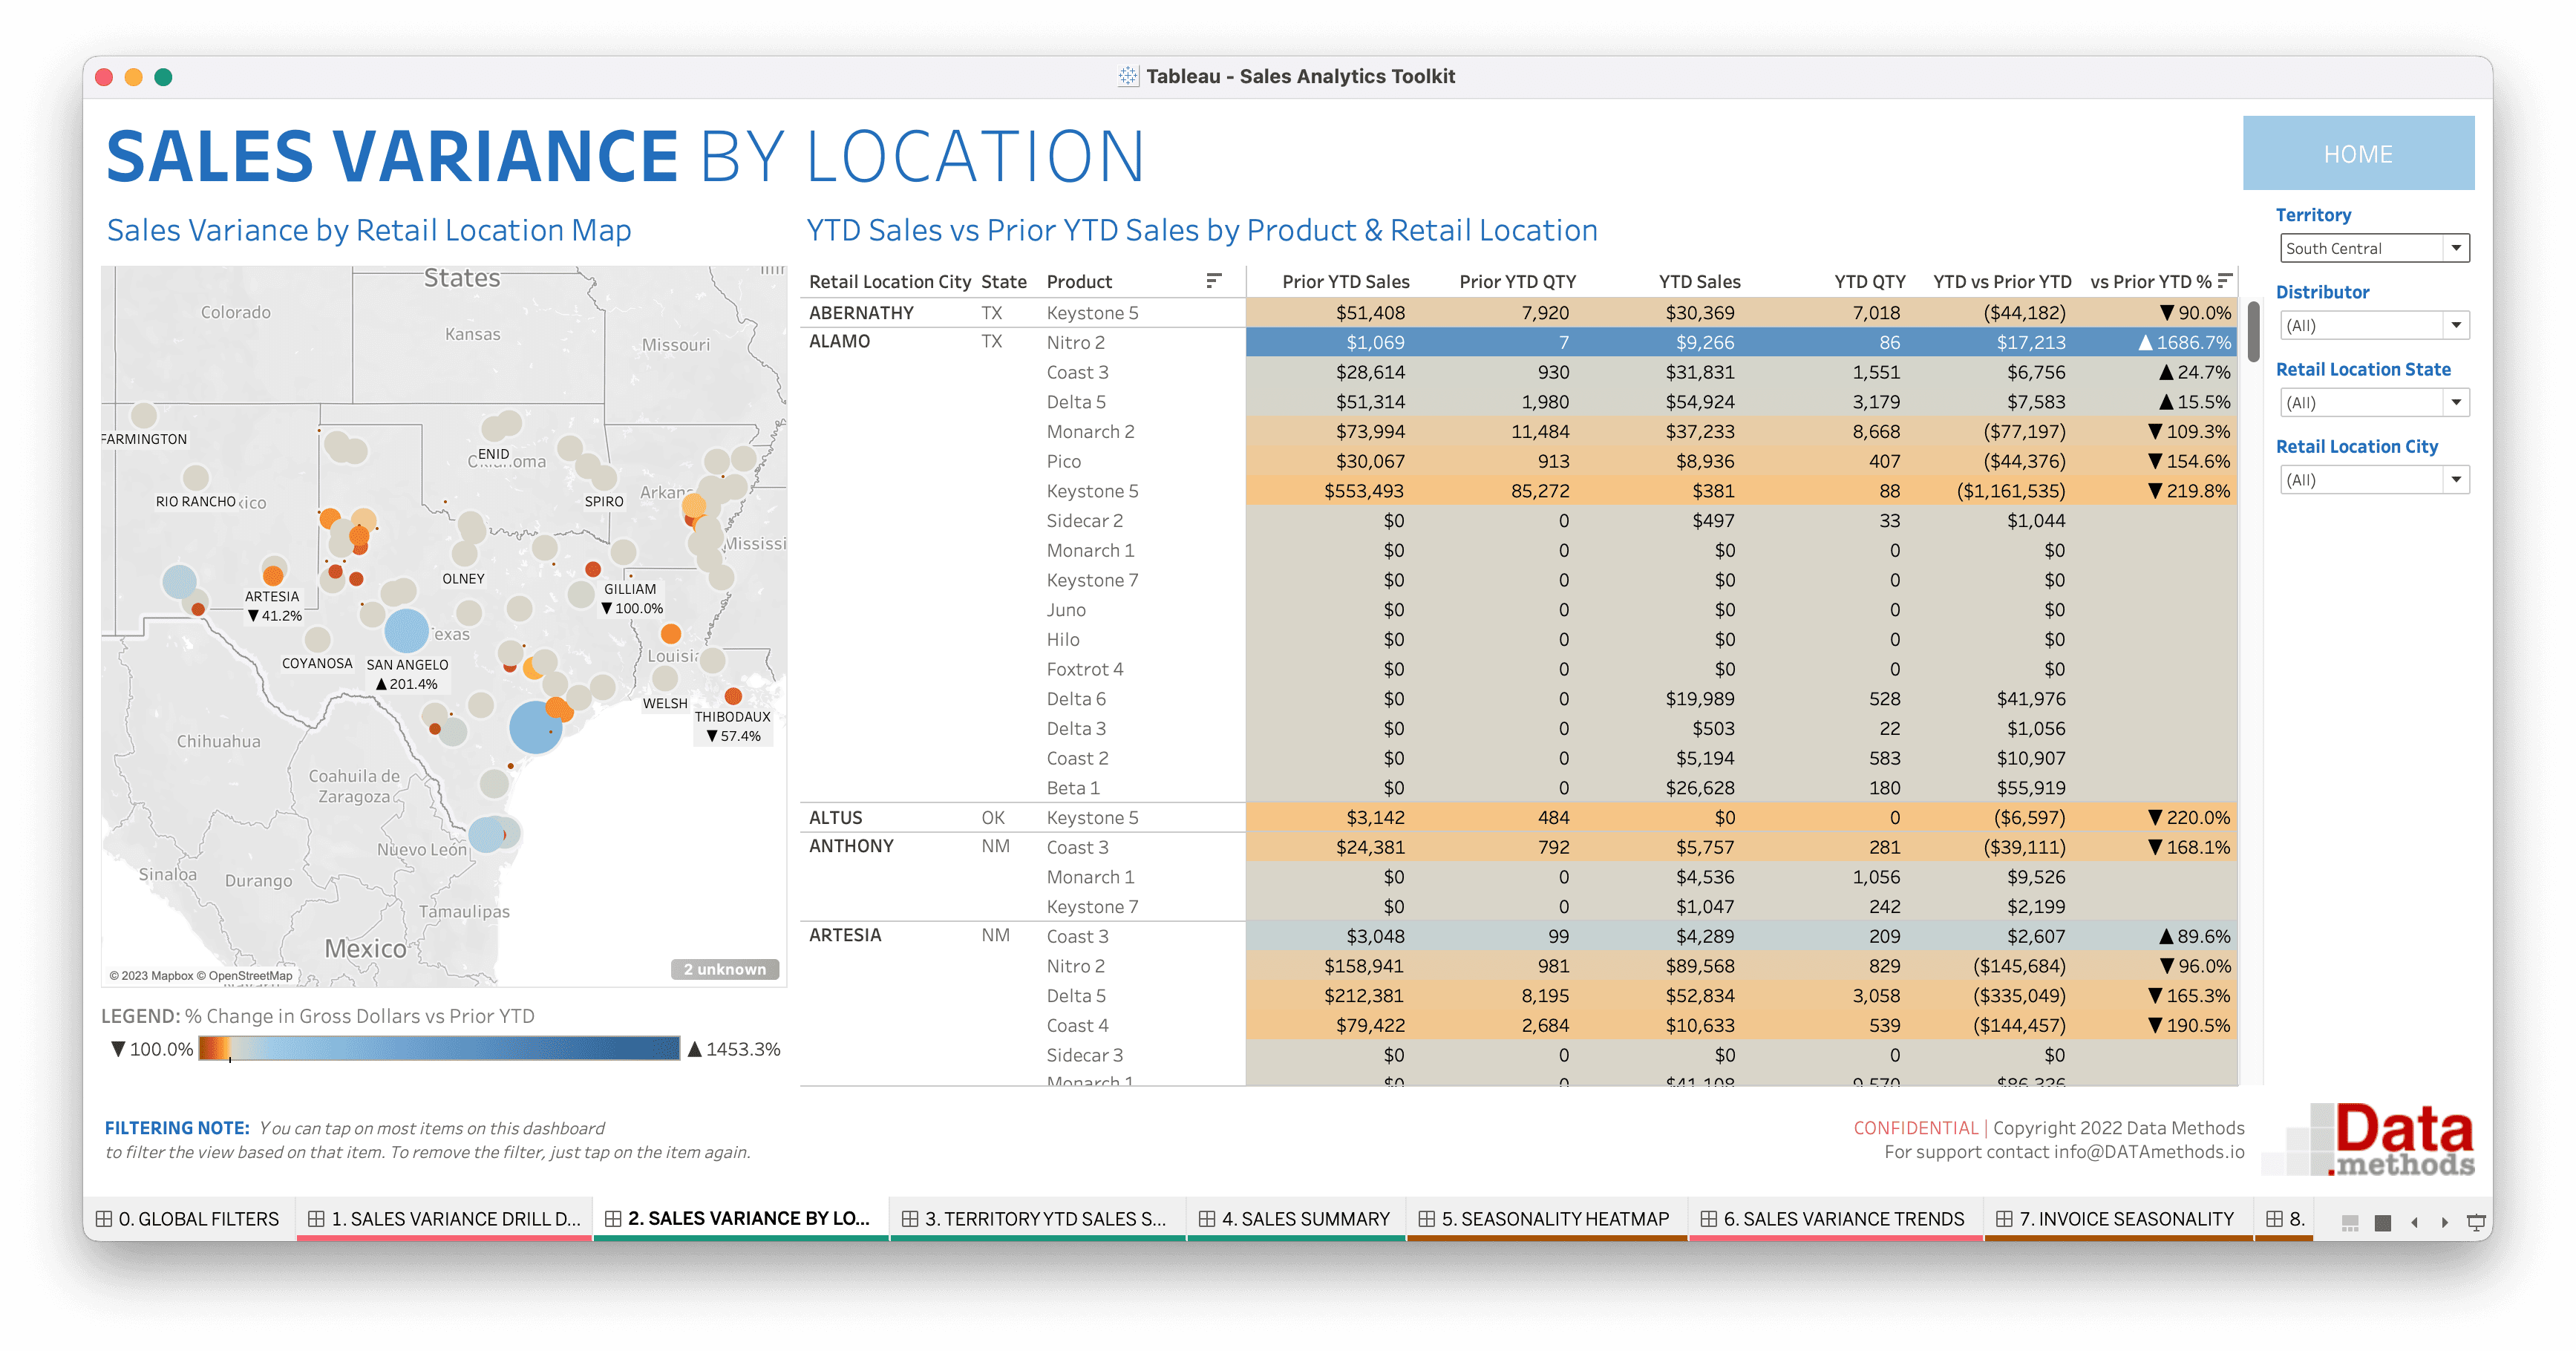Click the previous sheet arrow icon
The width and height of the screenshot is (2576, 1351).
point(2415,1222)
